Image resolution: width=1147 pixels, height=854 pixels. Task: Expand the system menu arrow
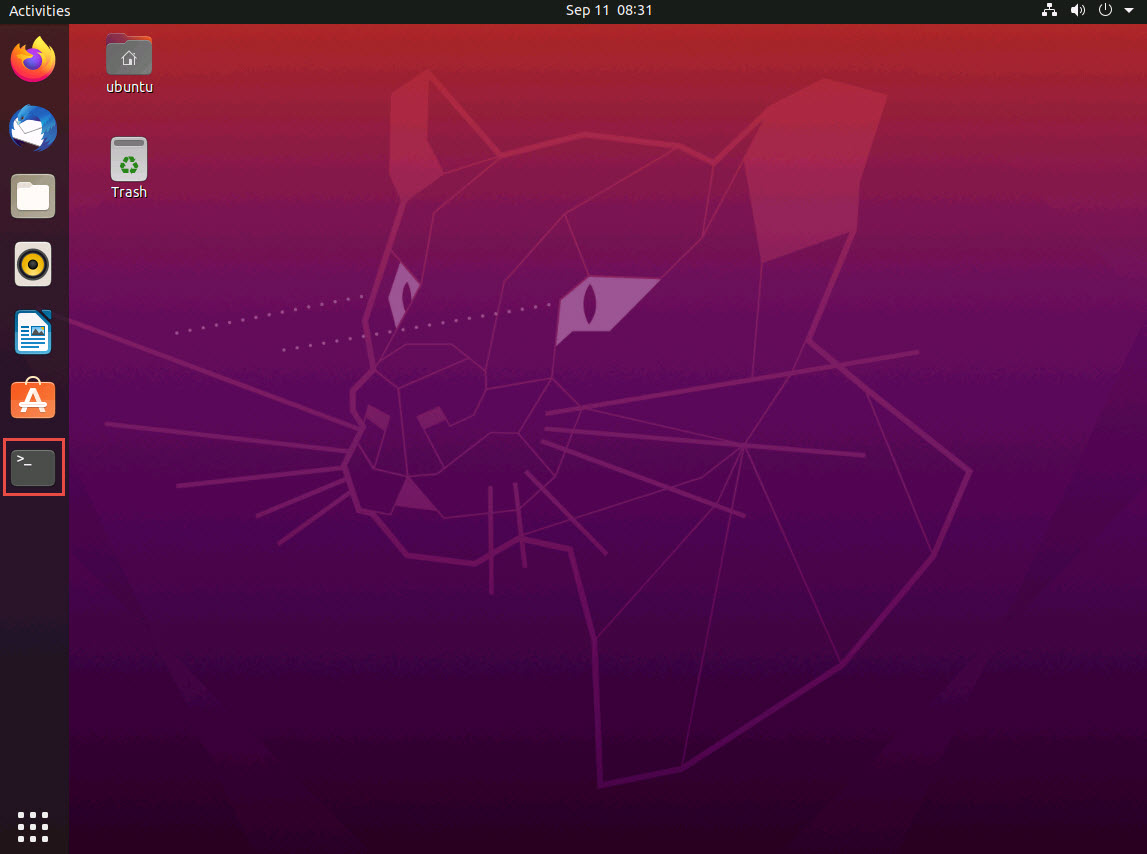[x=1129, y=10]
